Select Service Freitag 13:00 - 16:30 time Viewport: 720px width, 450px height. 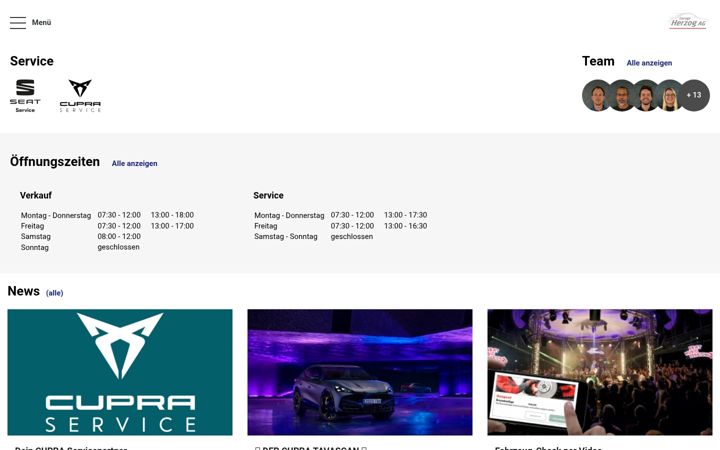pos(405,226)
